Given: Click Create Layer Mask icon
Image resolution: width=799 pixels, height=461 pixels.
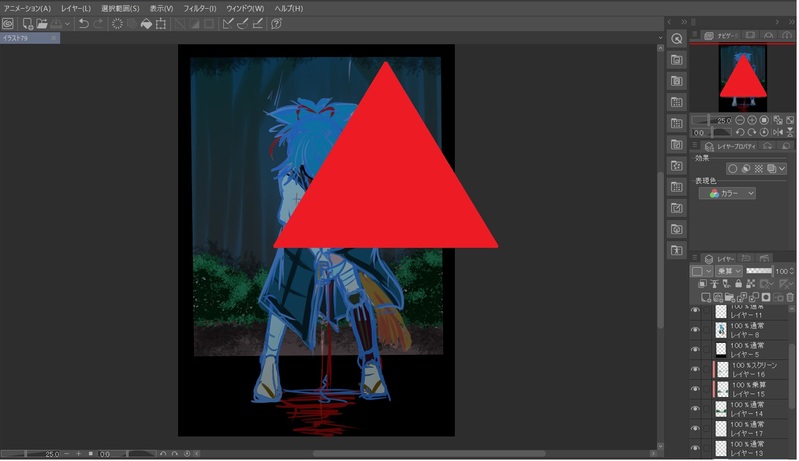Looking at the screenshot, I should pyautogui.click(x=766, y=297).
